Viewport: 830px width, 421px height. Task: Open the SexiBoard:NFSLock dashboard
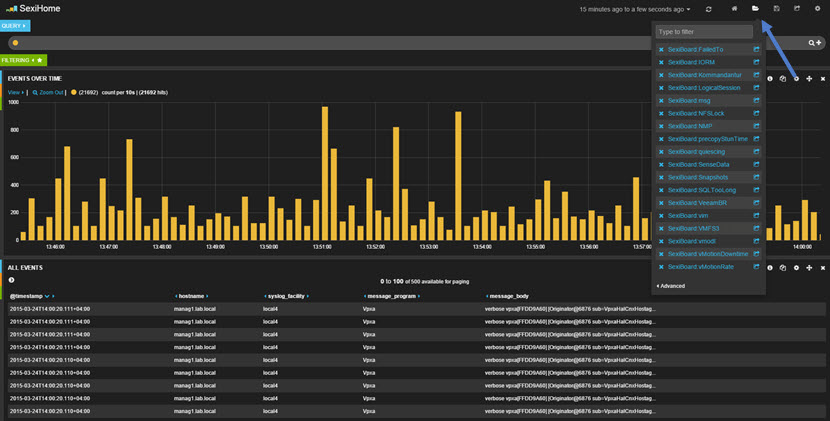[696, 113]
